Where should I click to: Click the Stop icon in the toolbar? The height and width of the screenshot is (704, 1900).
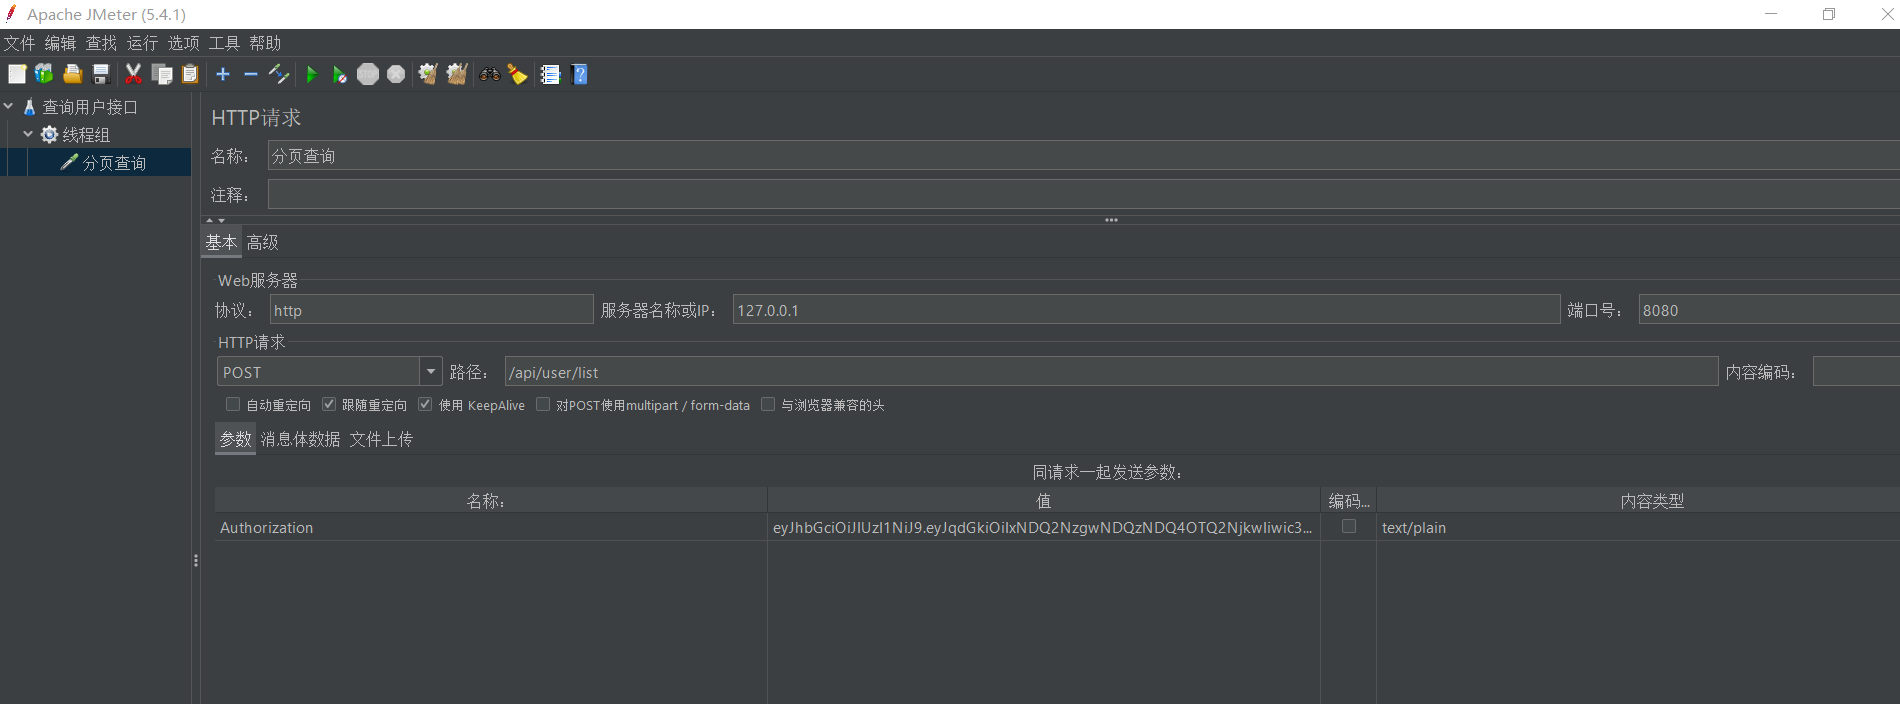(x=368, y=74)
